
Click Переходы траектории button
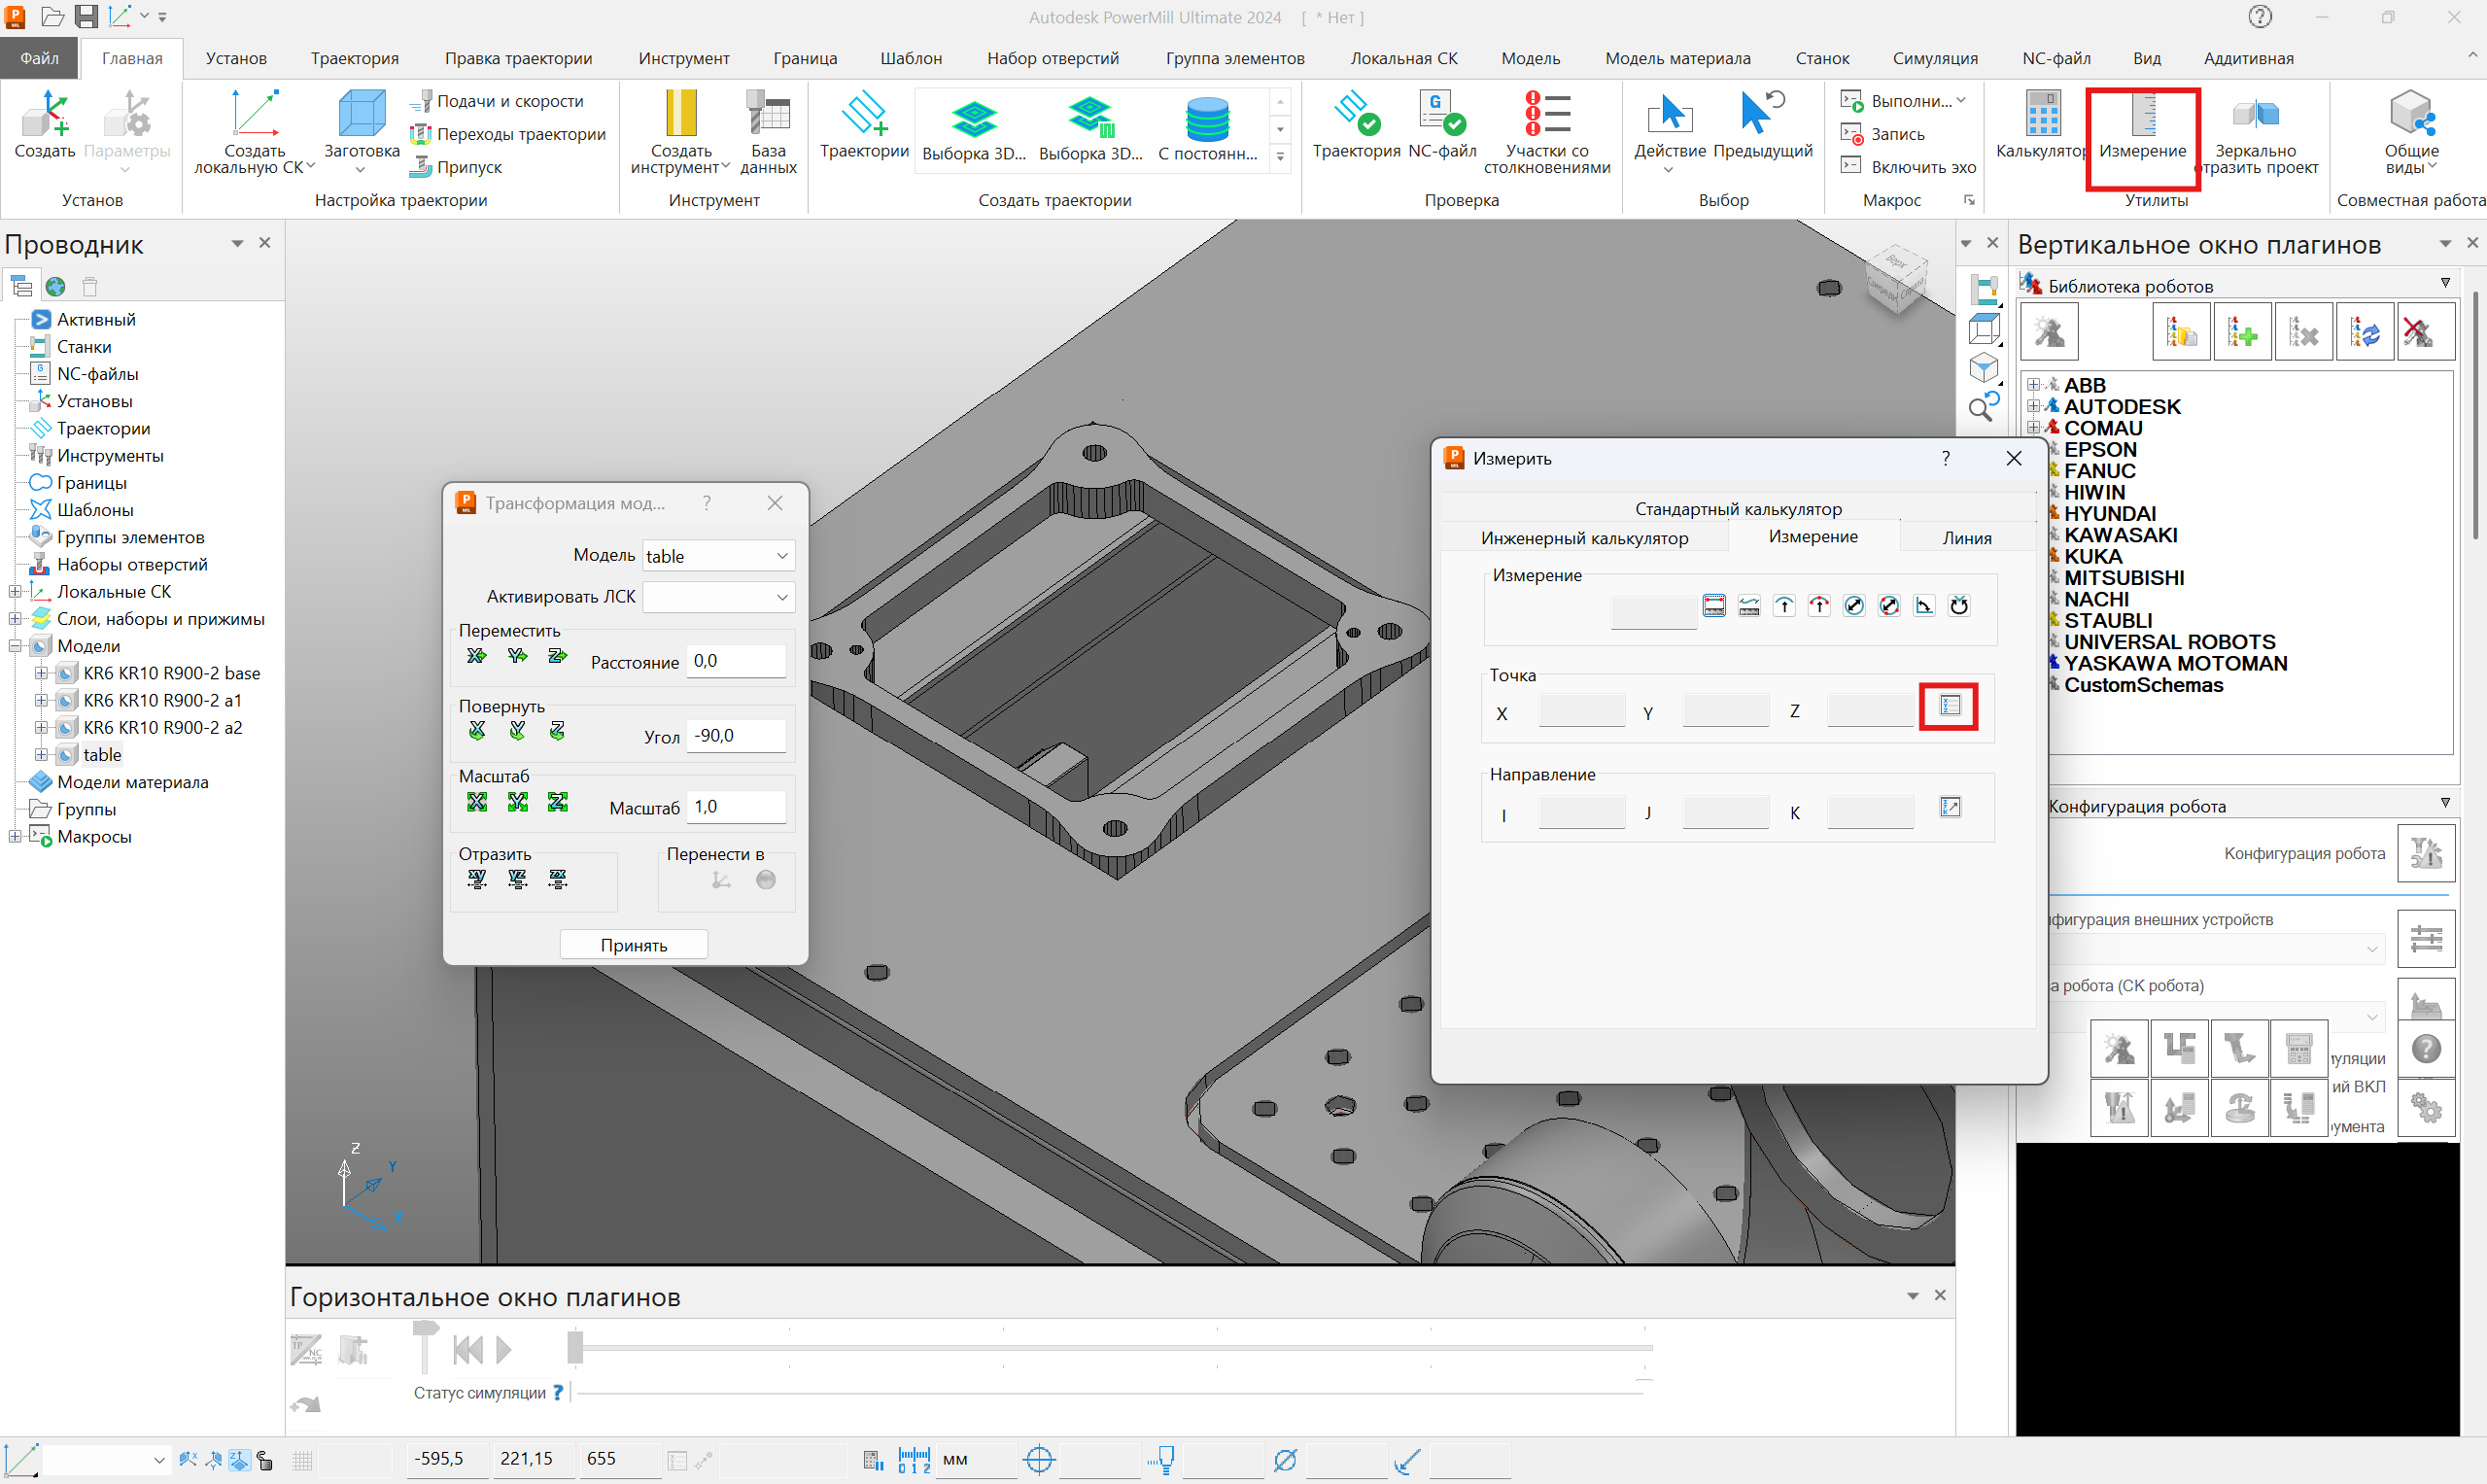coord(508,134)
